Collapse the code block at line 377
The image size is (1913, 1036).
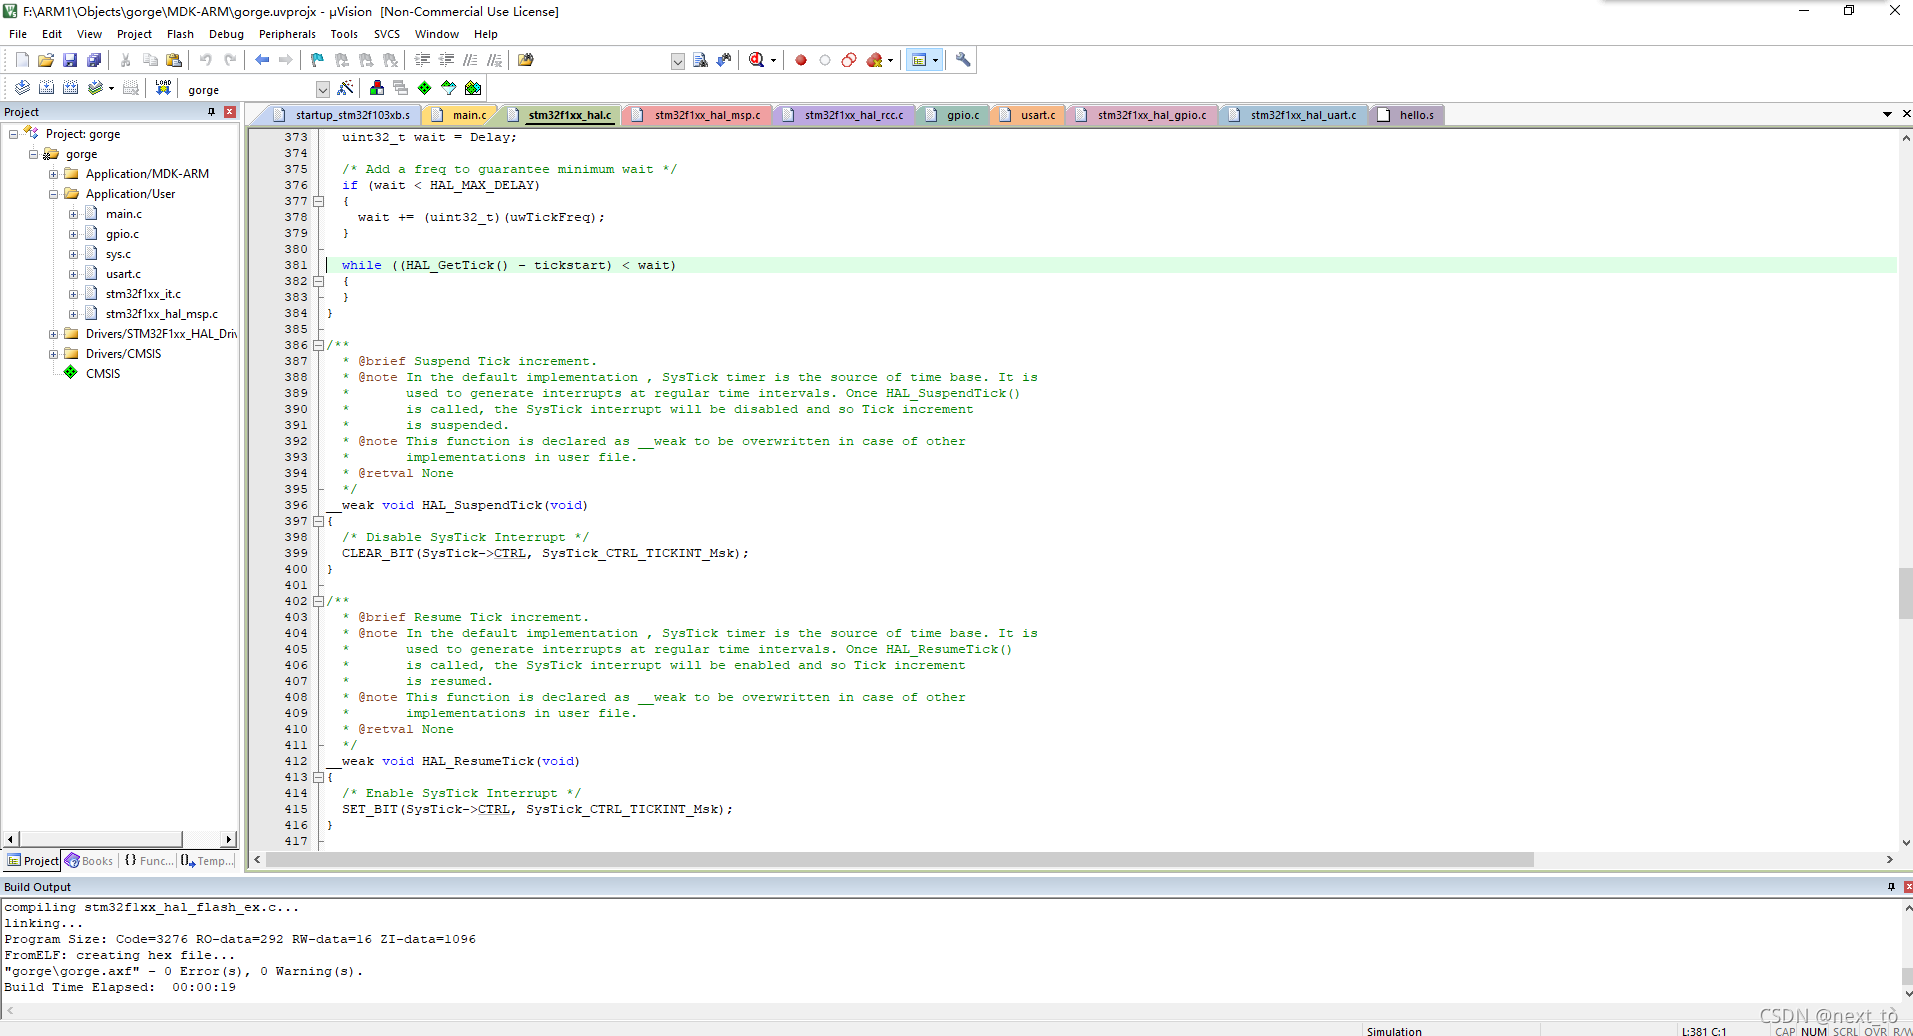[x=319, y=201]
